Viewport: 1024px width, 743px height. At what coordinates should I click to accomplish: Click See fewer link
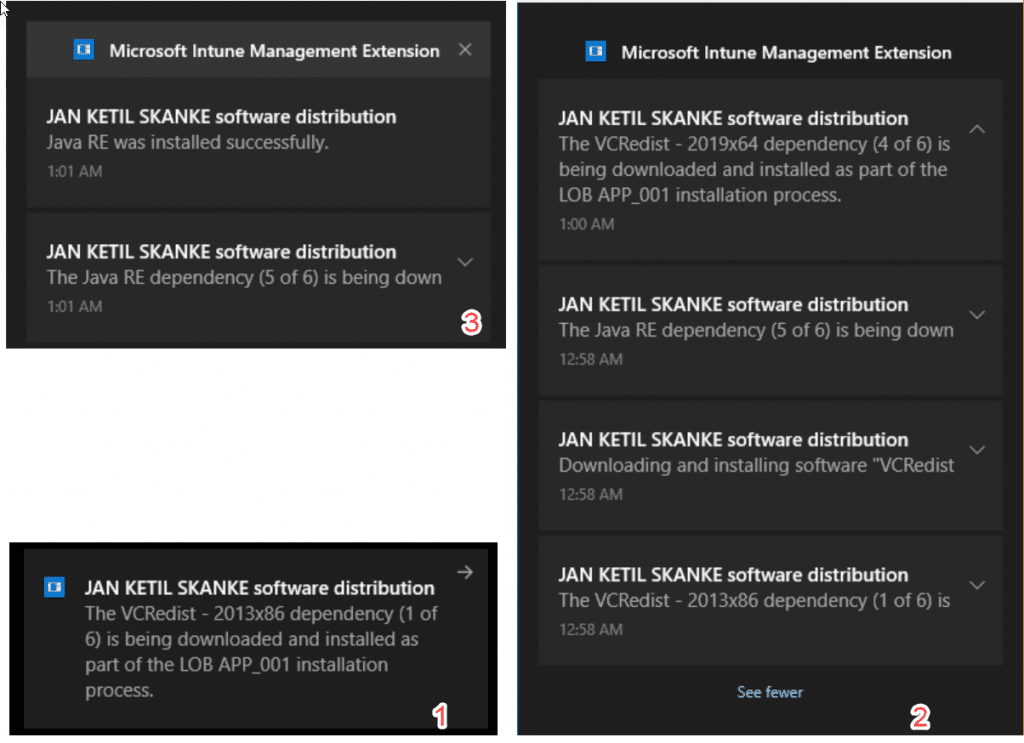(x=770, y=692)
